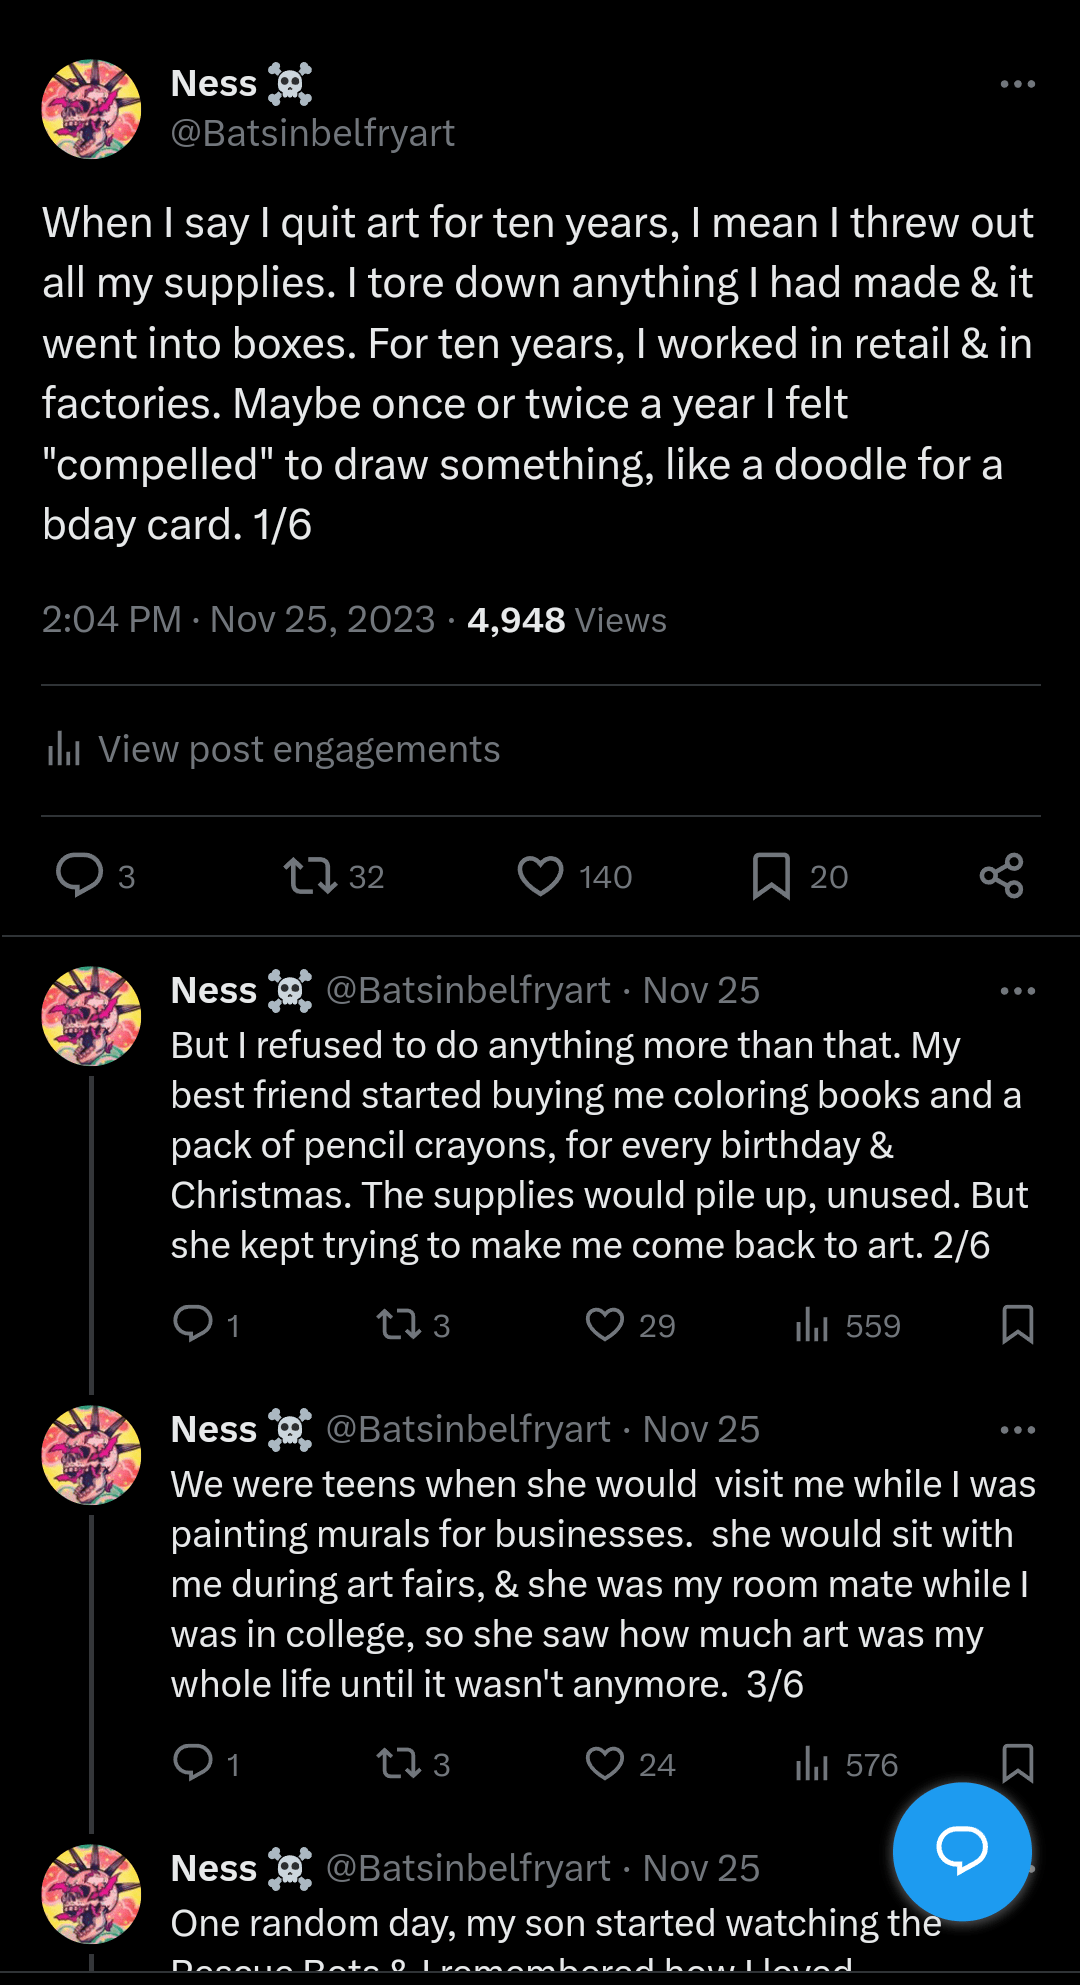This screenshot has width=1080, height=1985.
Task: Tap the blue floating reply button
Action: click(x=962, y=1851)
